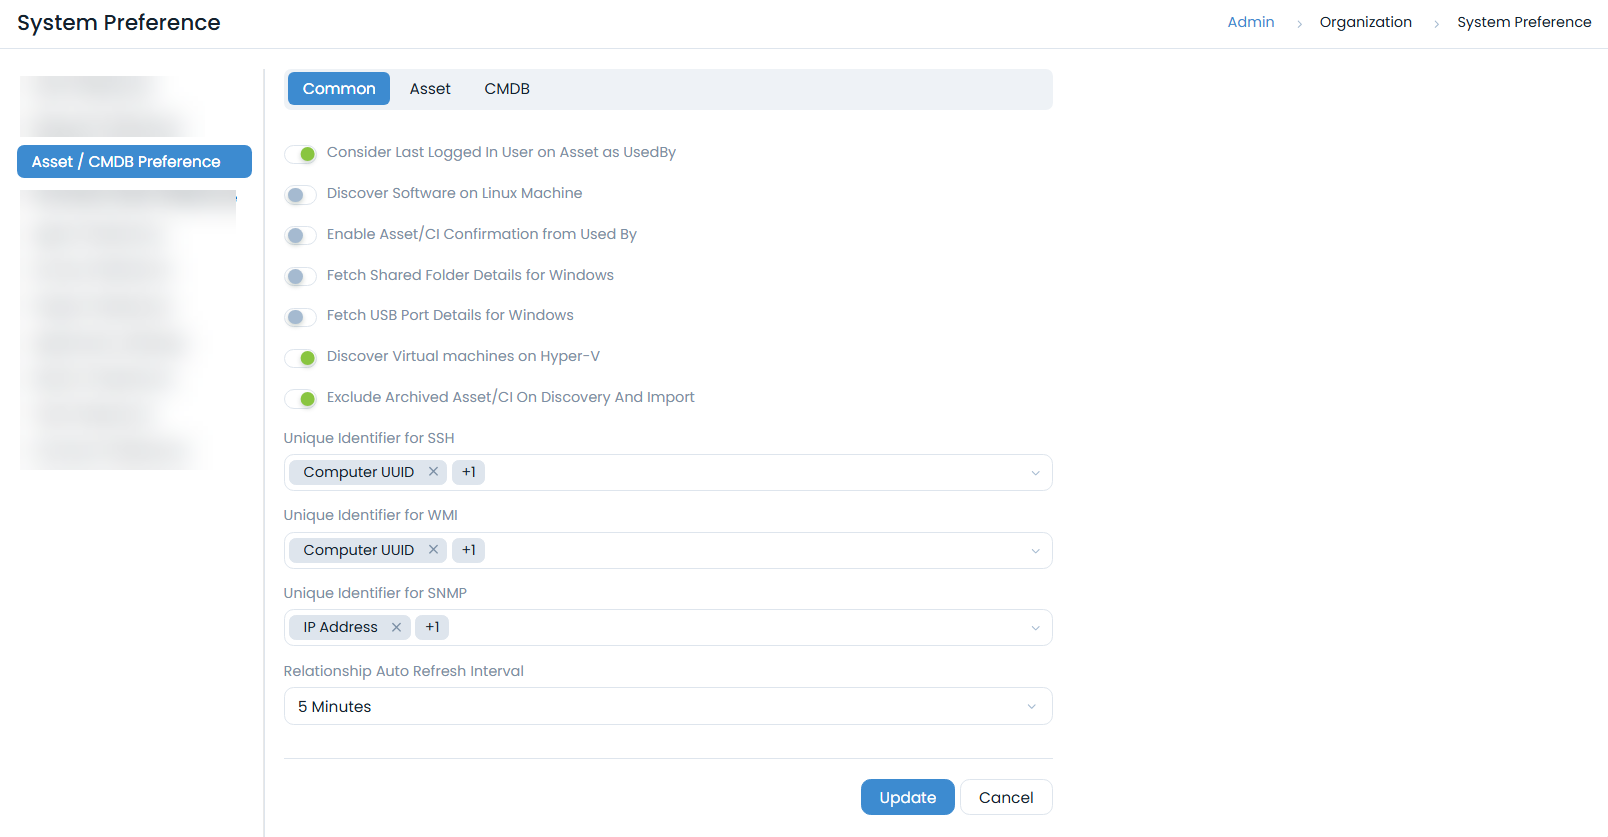Open the Unique Identifier for WMI dropdown
This screenshot has width=1608, height=837.
pyautogui.click(x=1035, y=550)
